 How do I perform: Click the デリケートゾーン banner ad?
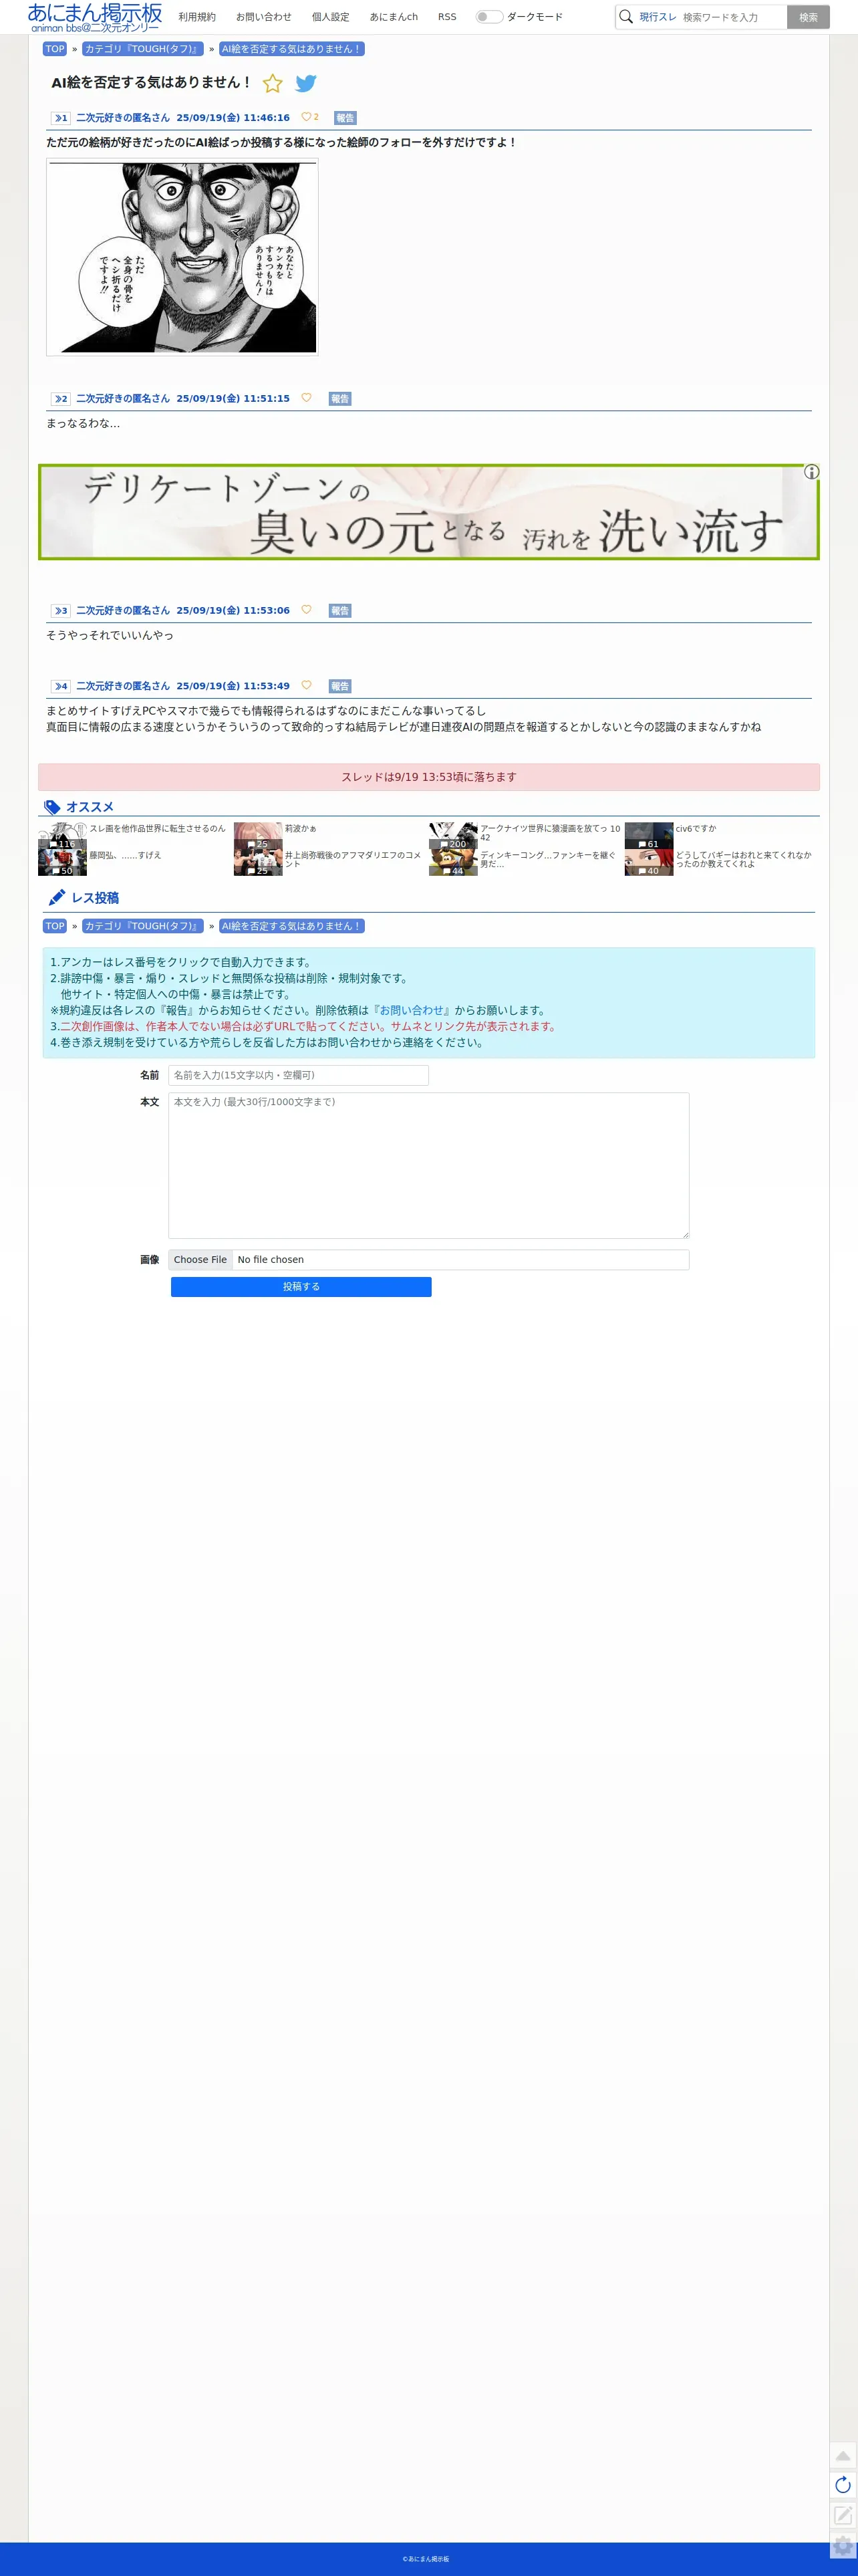[x=429, y=512]
